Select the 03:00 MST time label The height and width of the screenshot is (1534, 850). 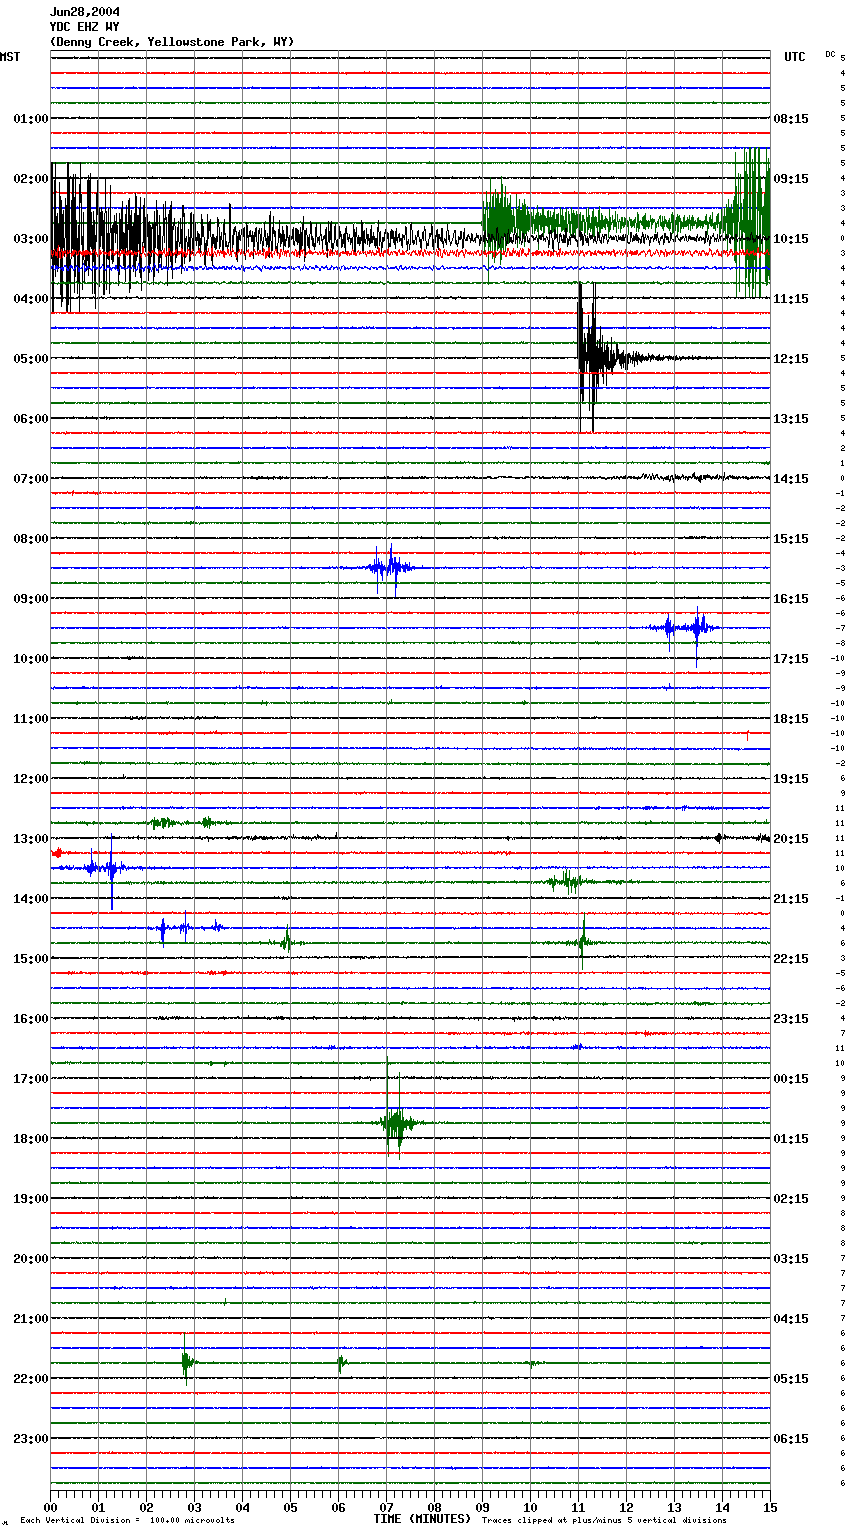(x=31, y=239)
